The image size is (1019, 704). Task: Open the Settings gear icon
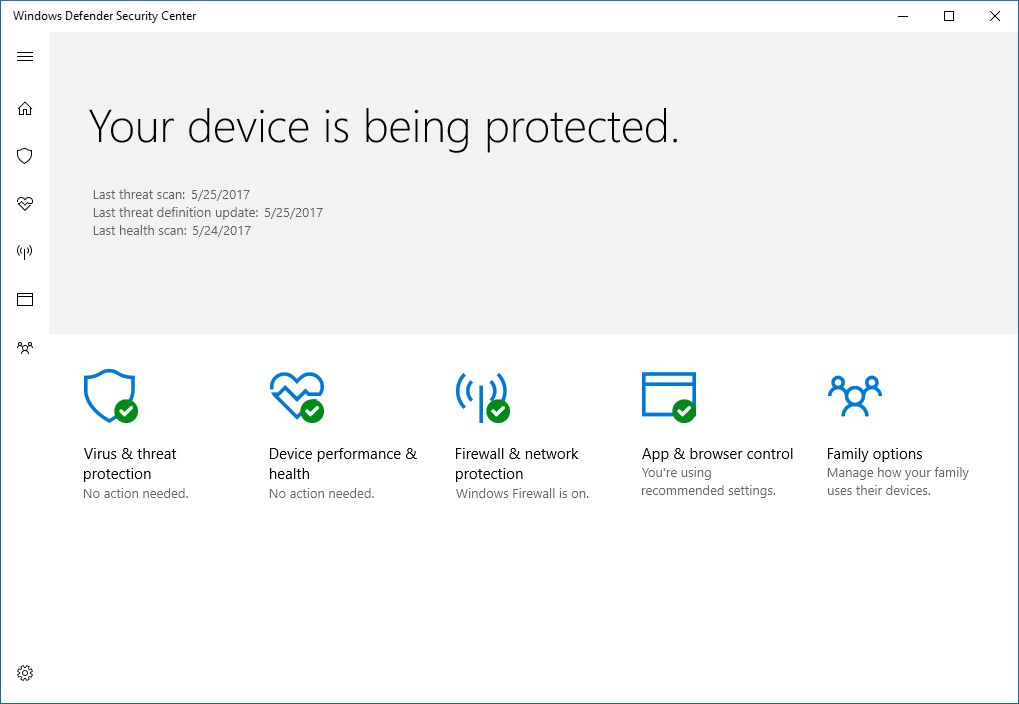tap(25, 673)
